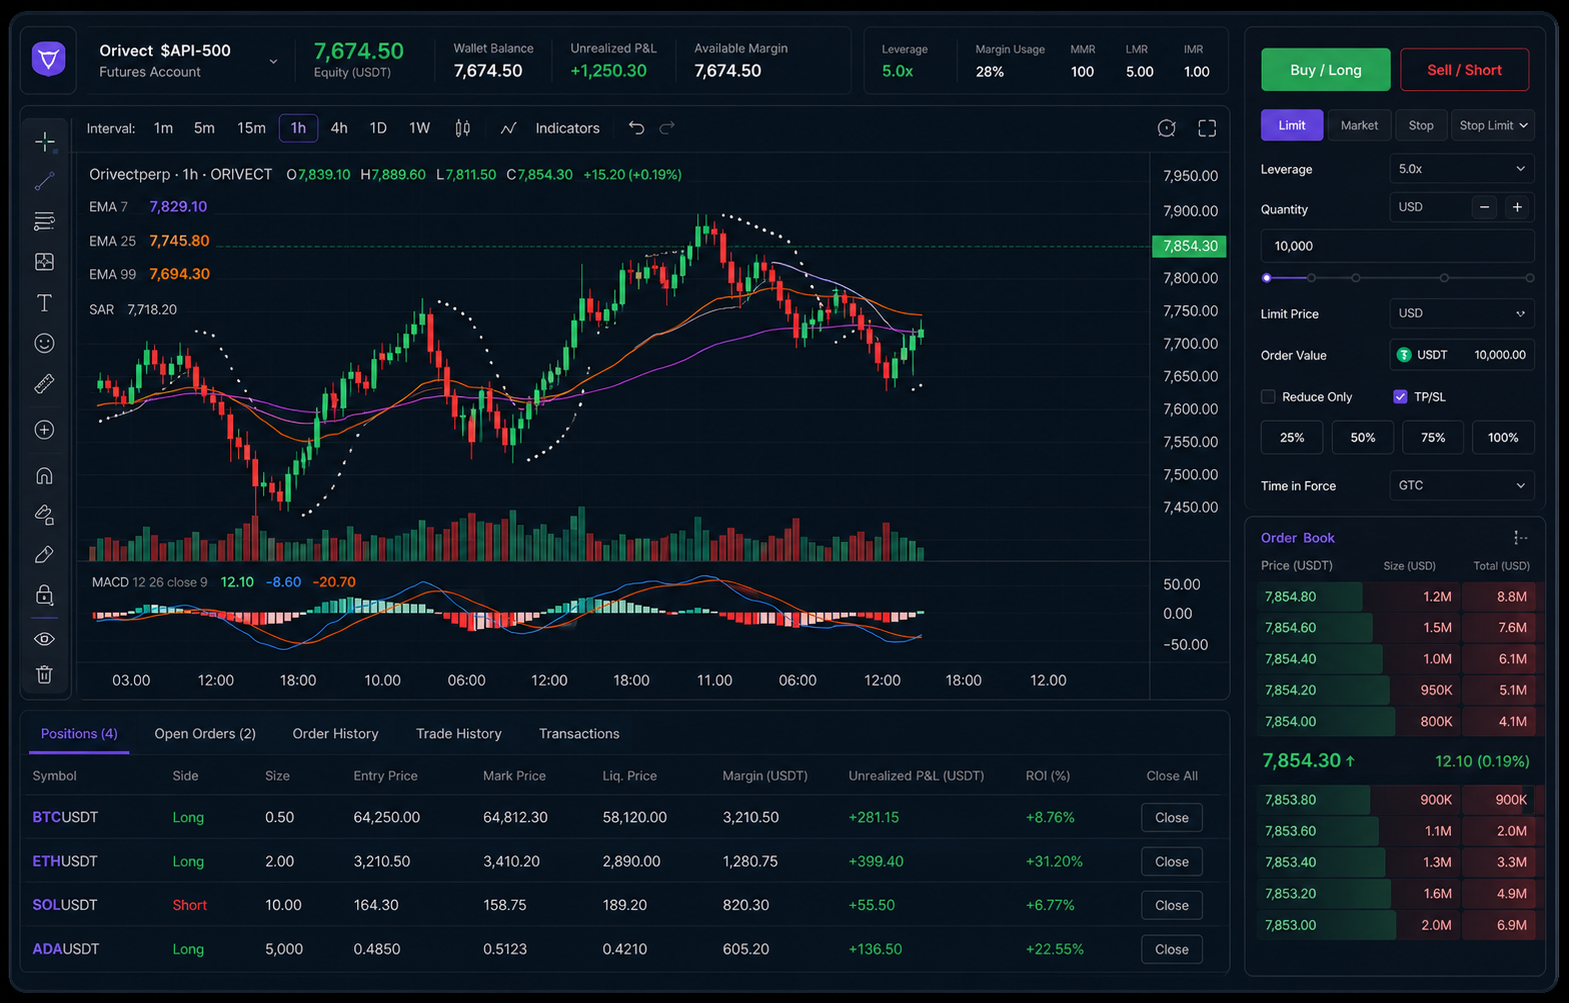Switch to the Open Orders (2) tab
This screenshot has width=1569, height=1003.
[x=205, y=734]
